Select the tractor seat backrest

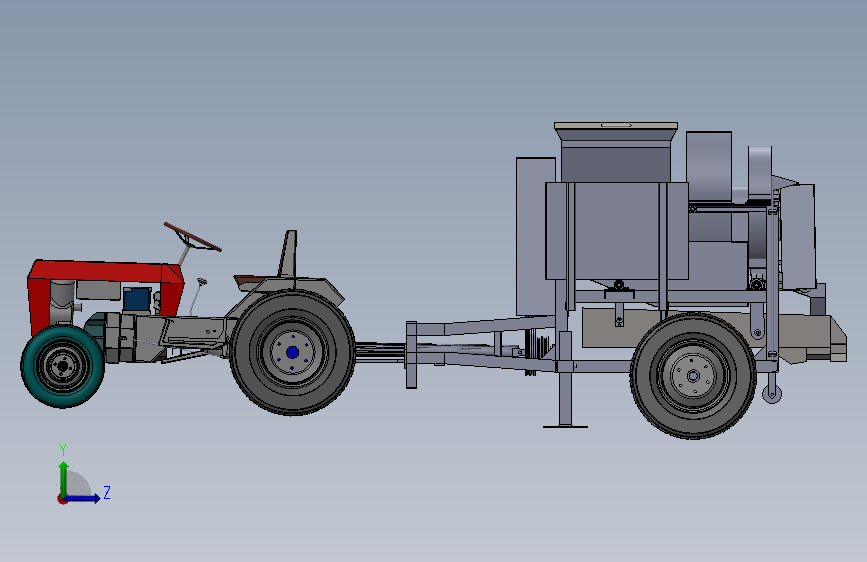coord(288,254)
